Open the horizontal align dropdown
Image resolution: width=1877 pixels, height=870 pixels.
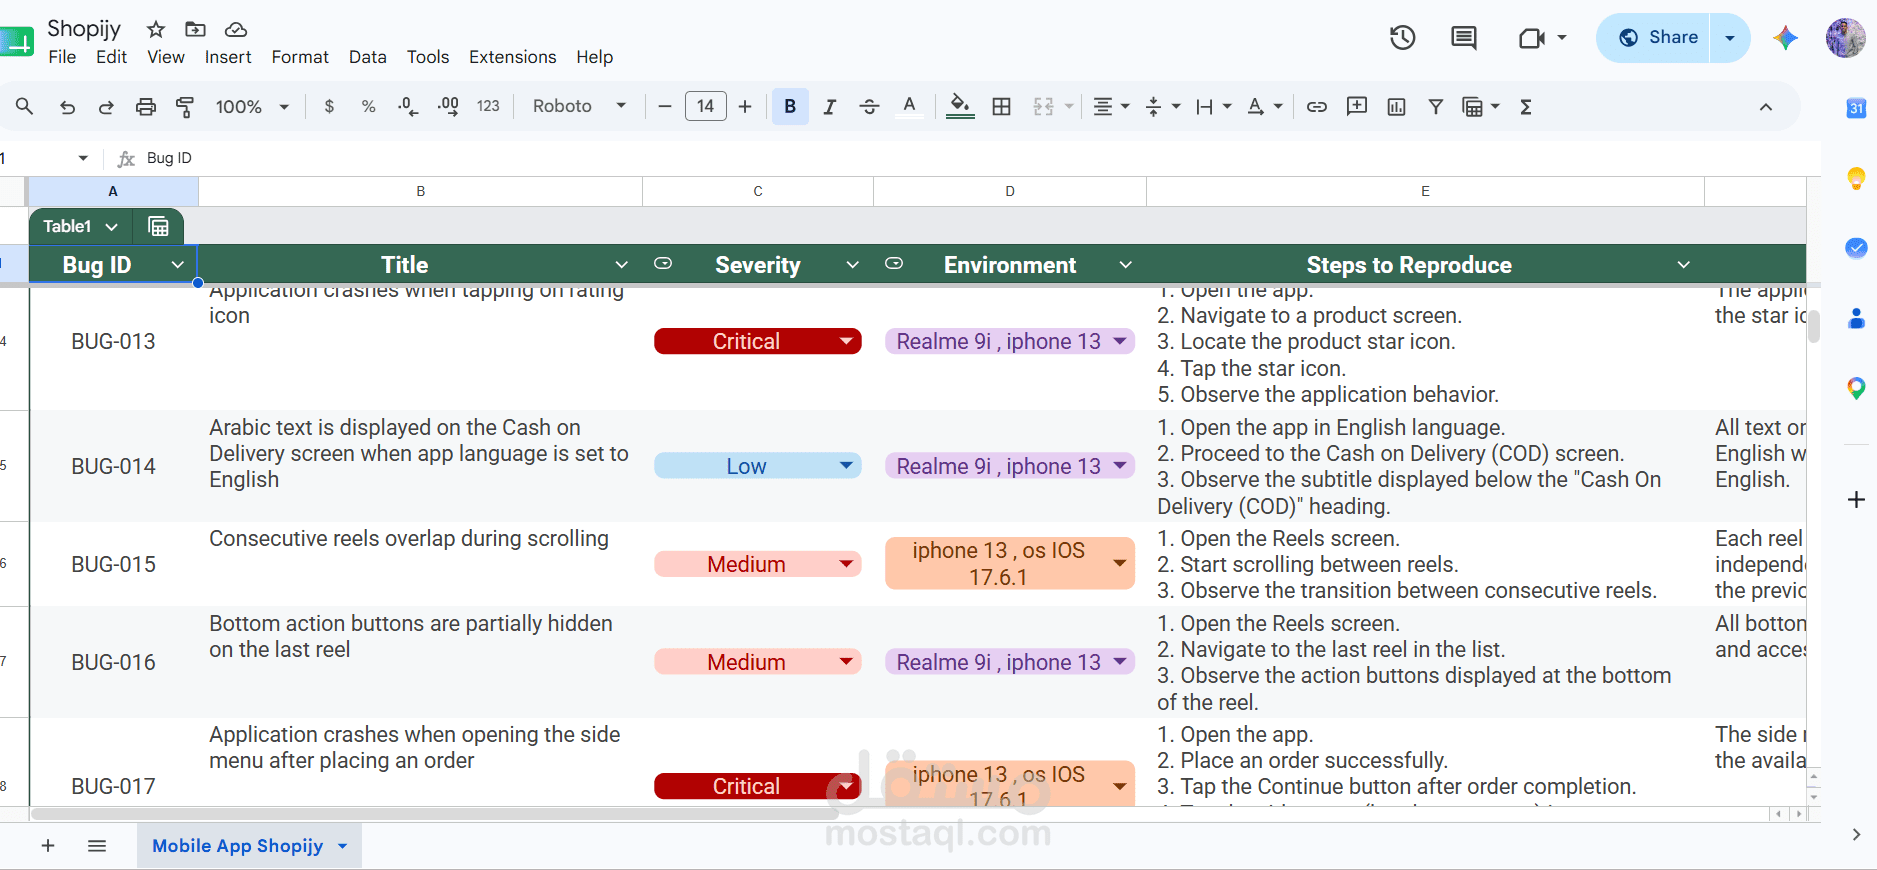(1110, 107)
